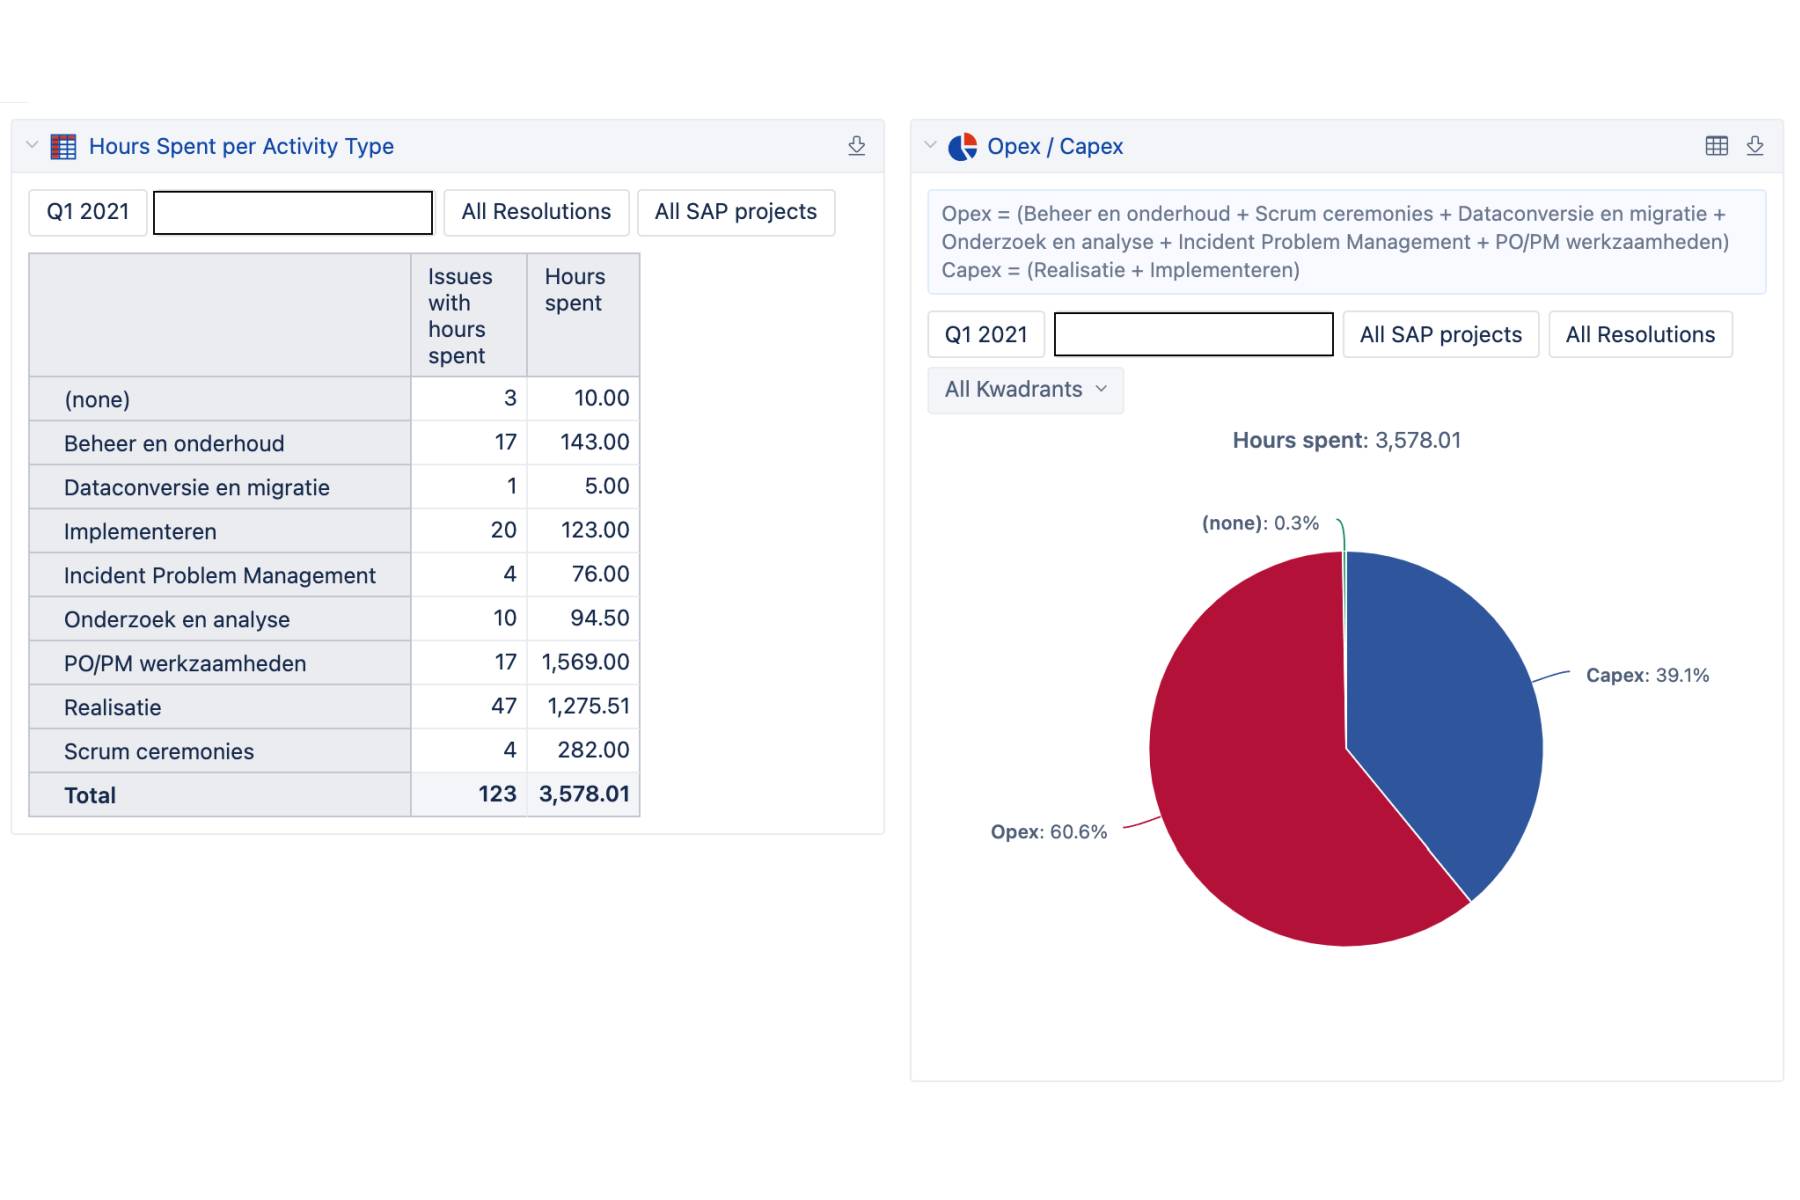Download the Opex / Capex report

coord(1754,146)
